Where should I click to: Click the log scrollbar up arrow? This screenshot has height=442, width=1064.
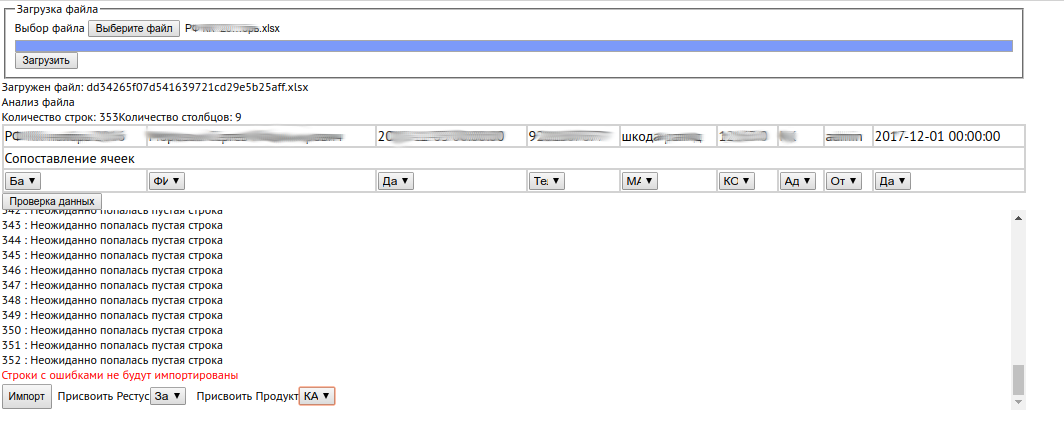(x=1018, y=217)
